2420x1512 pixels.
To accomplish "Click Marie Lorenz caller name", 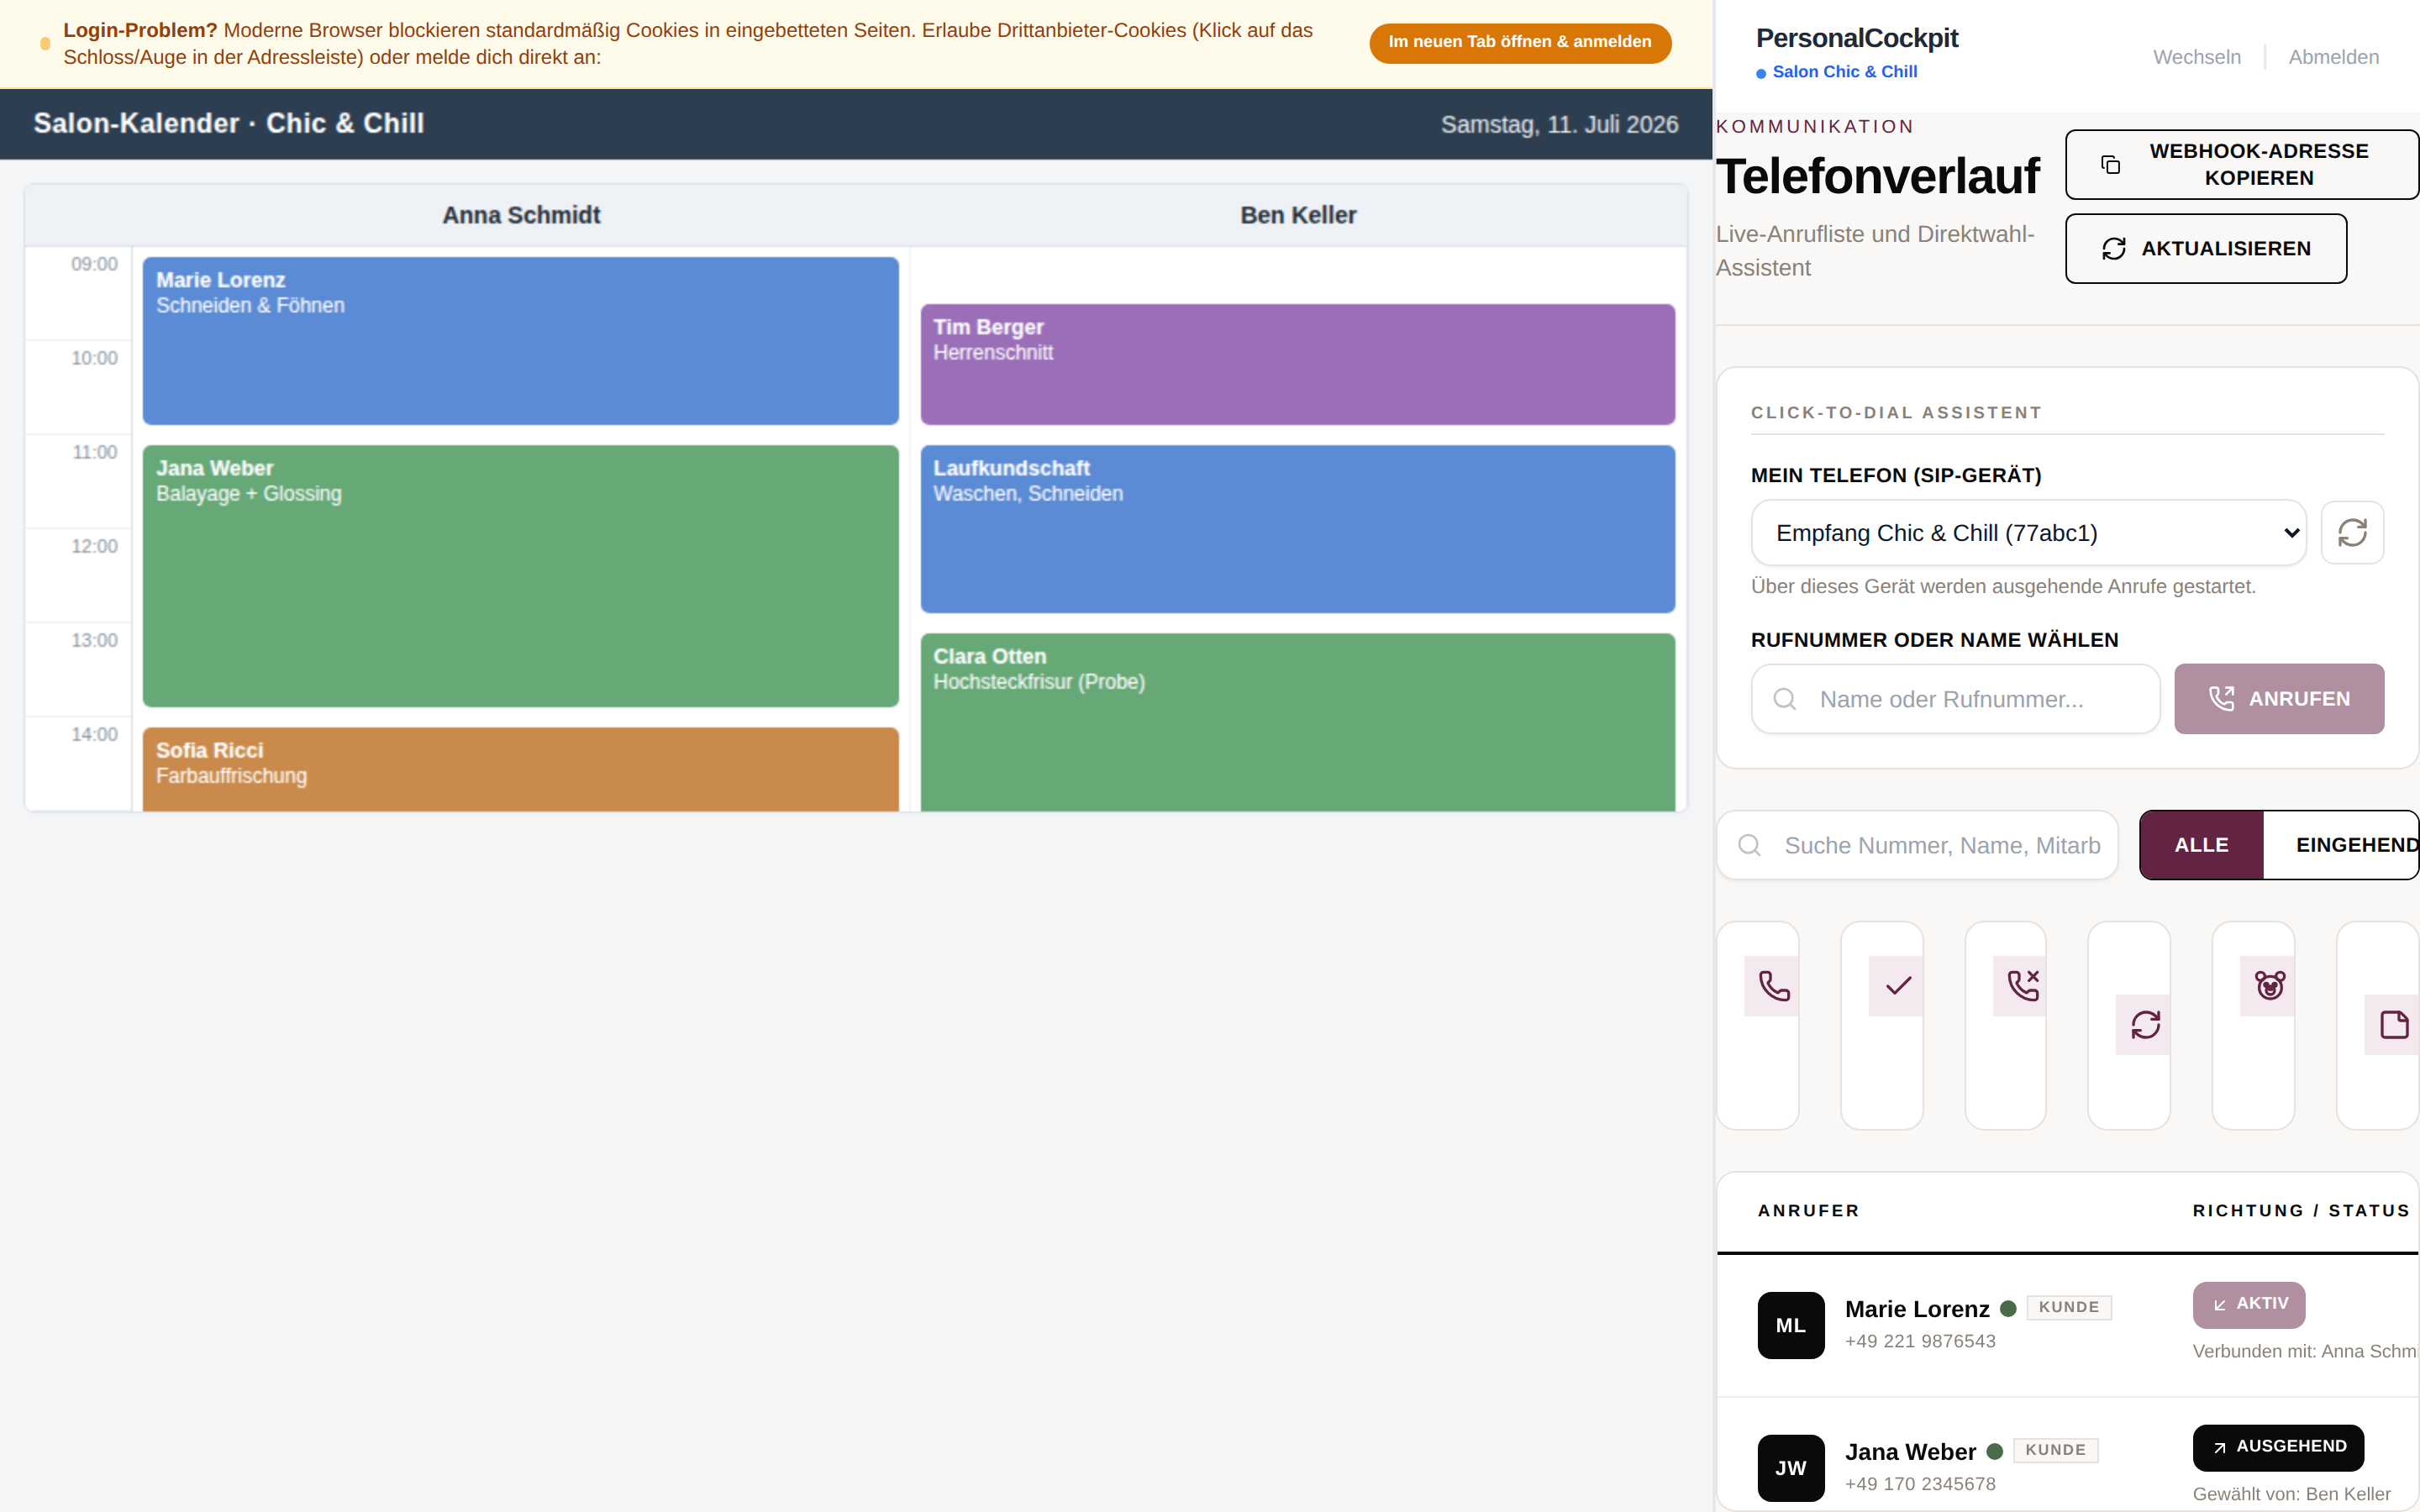I will 1917,1309.
